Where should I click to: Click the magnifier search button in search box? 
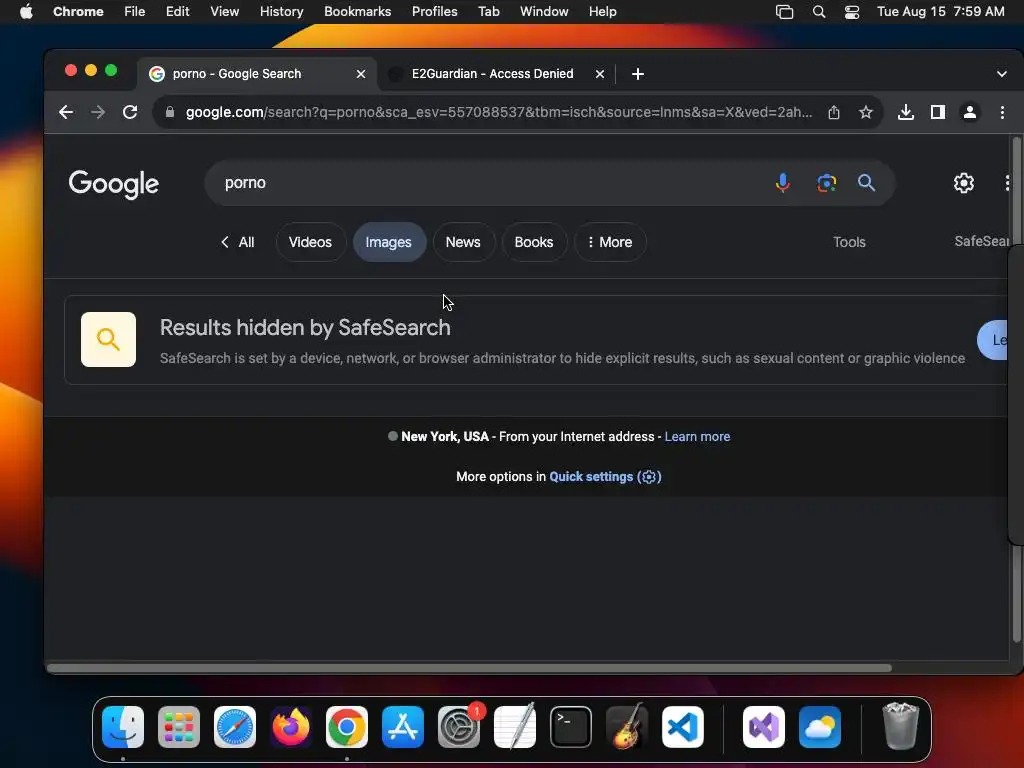tap(867, 183)
